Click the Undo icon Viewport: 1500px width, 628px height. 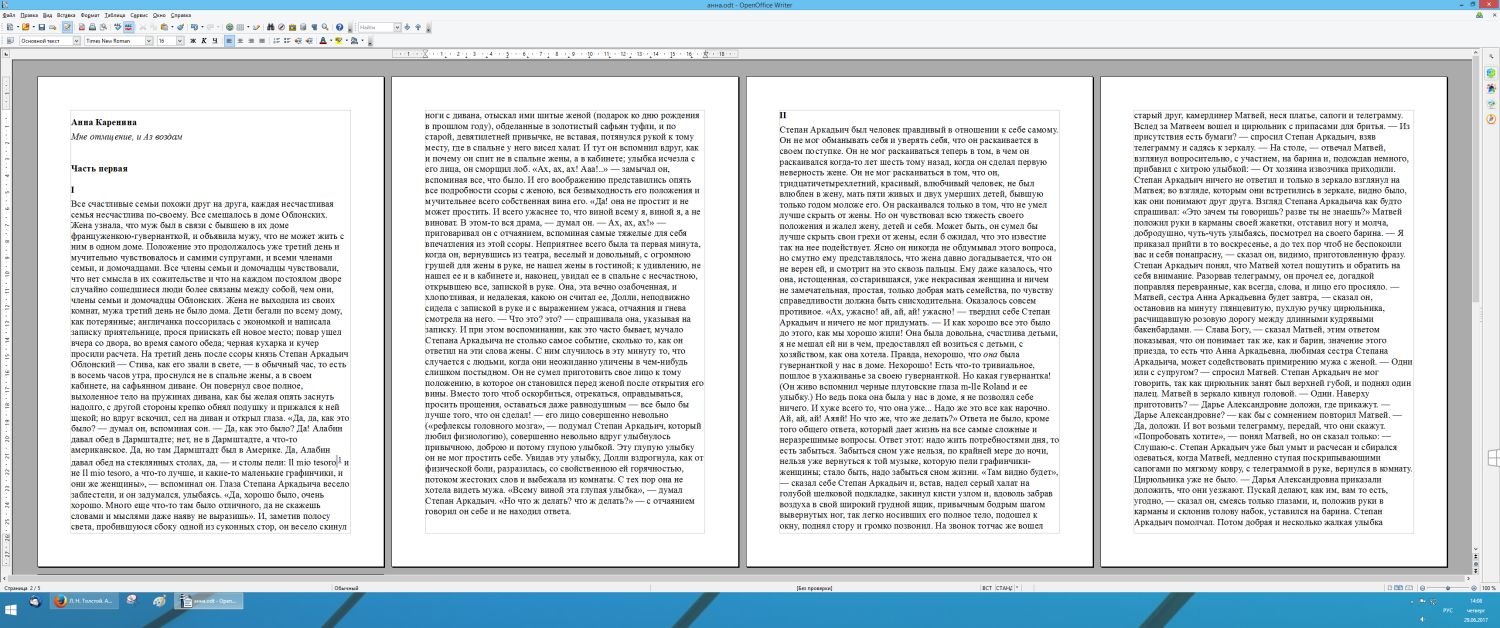pos(194,27)
